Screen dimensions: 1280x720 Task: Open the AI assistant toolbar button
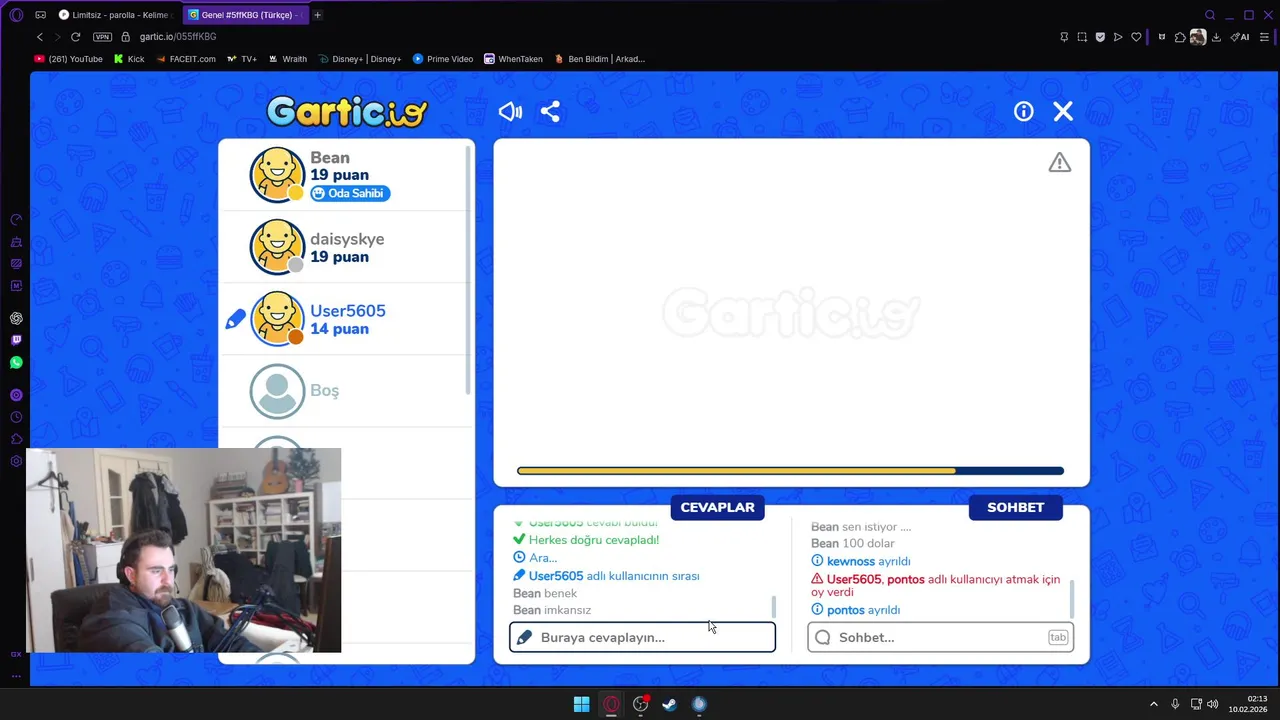[1240, 37]
